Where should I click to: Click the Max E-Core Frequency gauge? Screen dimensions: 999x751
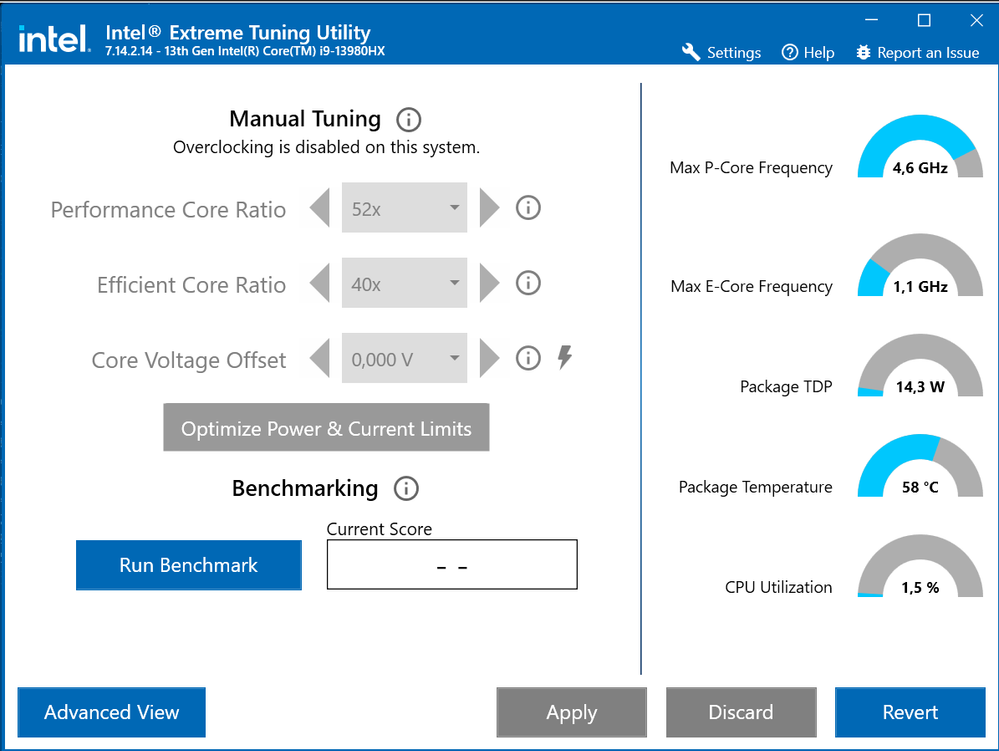click(x=920, y=265)
